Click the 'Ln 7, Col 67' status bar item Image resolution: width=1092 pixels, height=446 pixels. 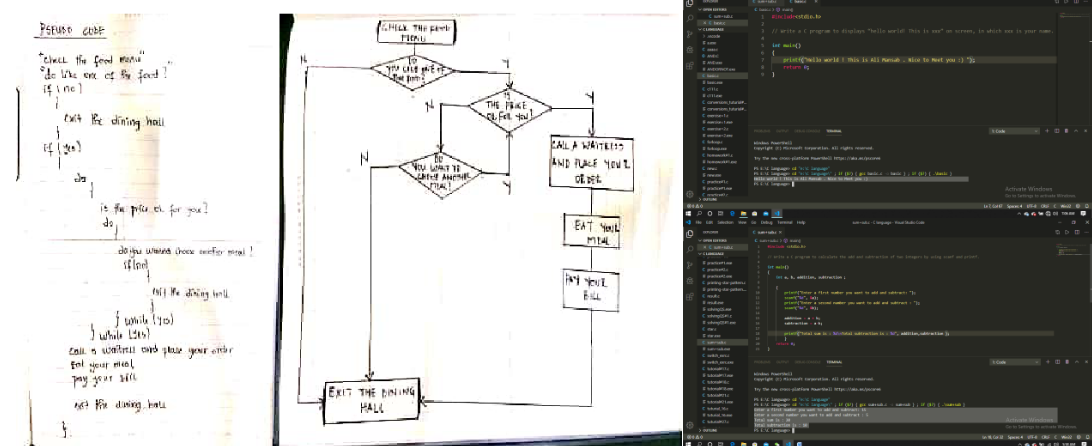pos(994,206)
